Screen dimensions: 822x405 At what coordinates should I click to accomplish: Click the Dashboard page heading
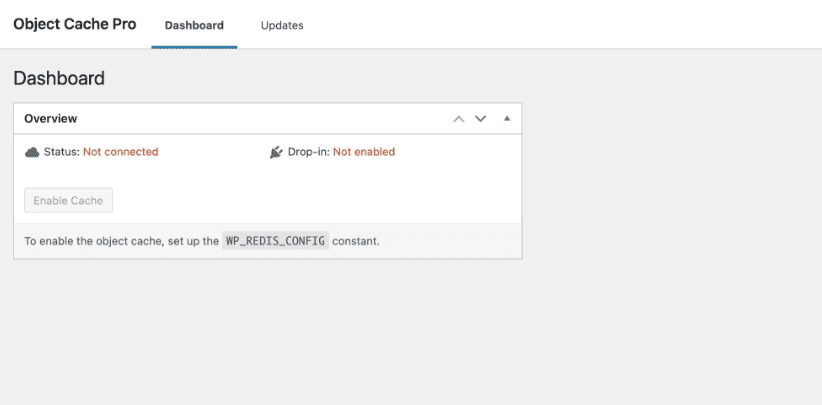59,78
